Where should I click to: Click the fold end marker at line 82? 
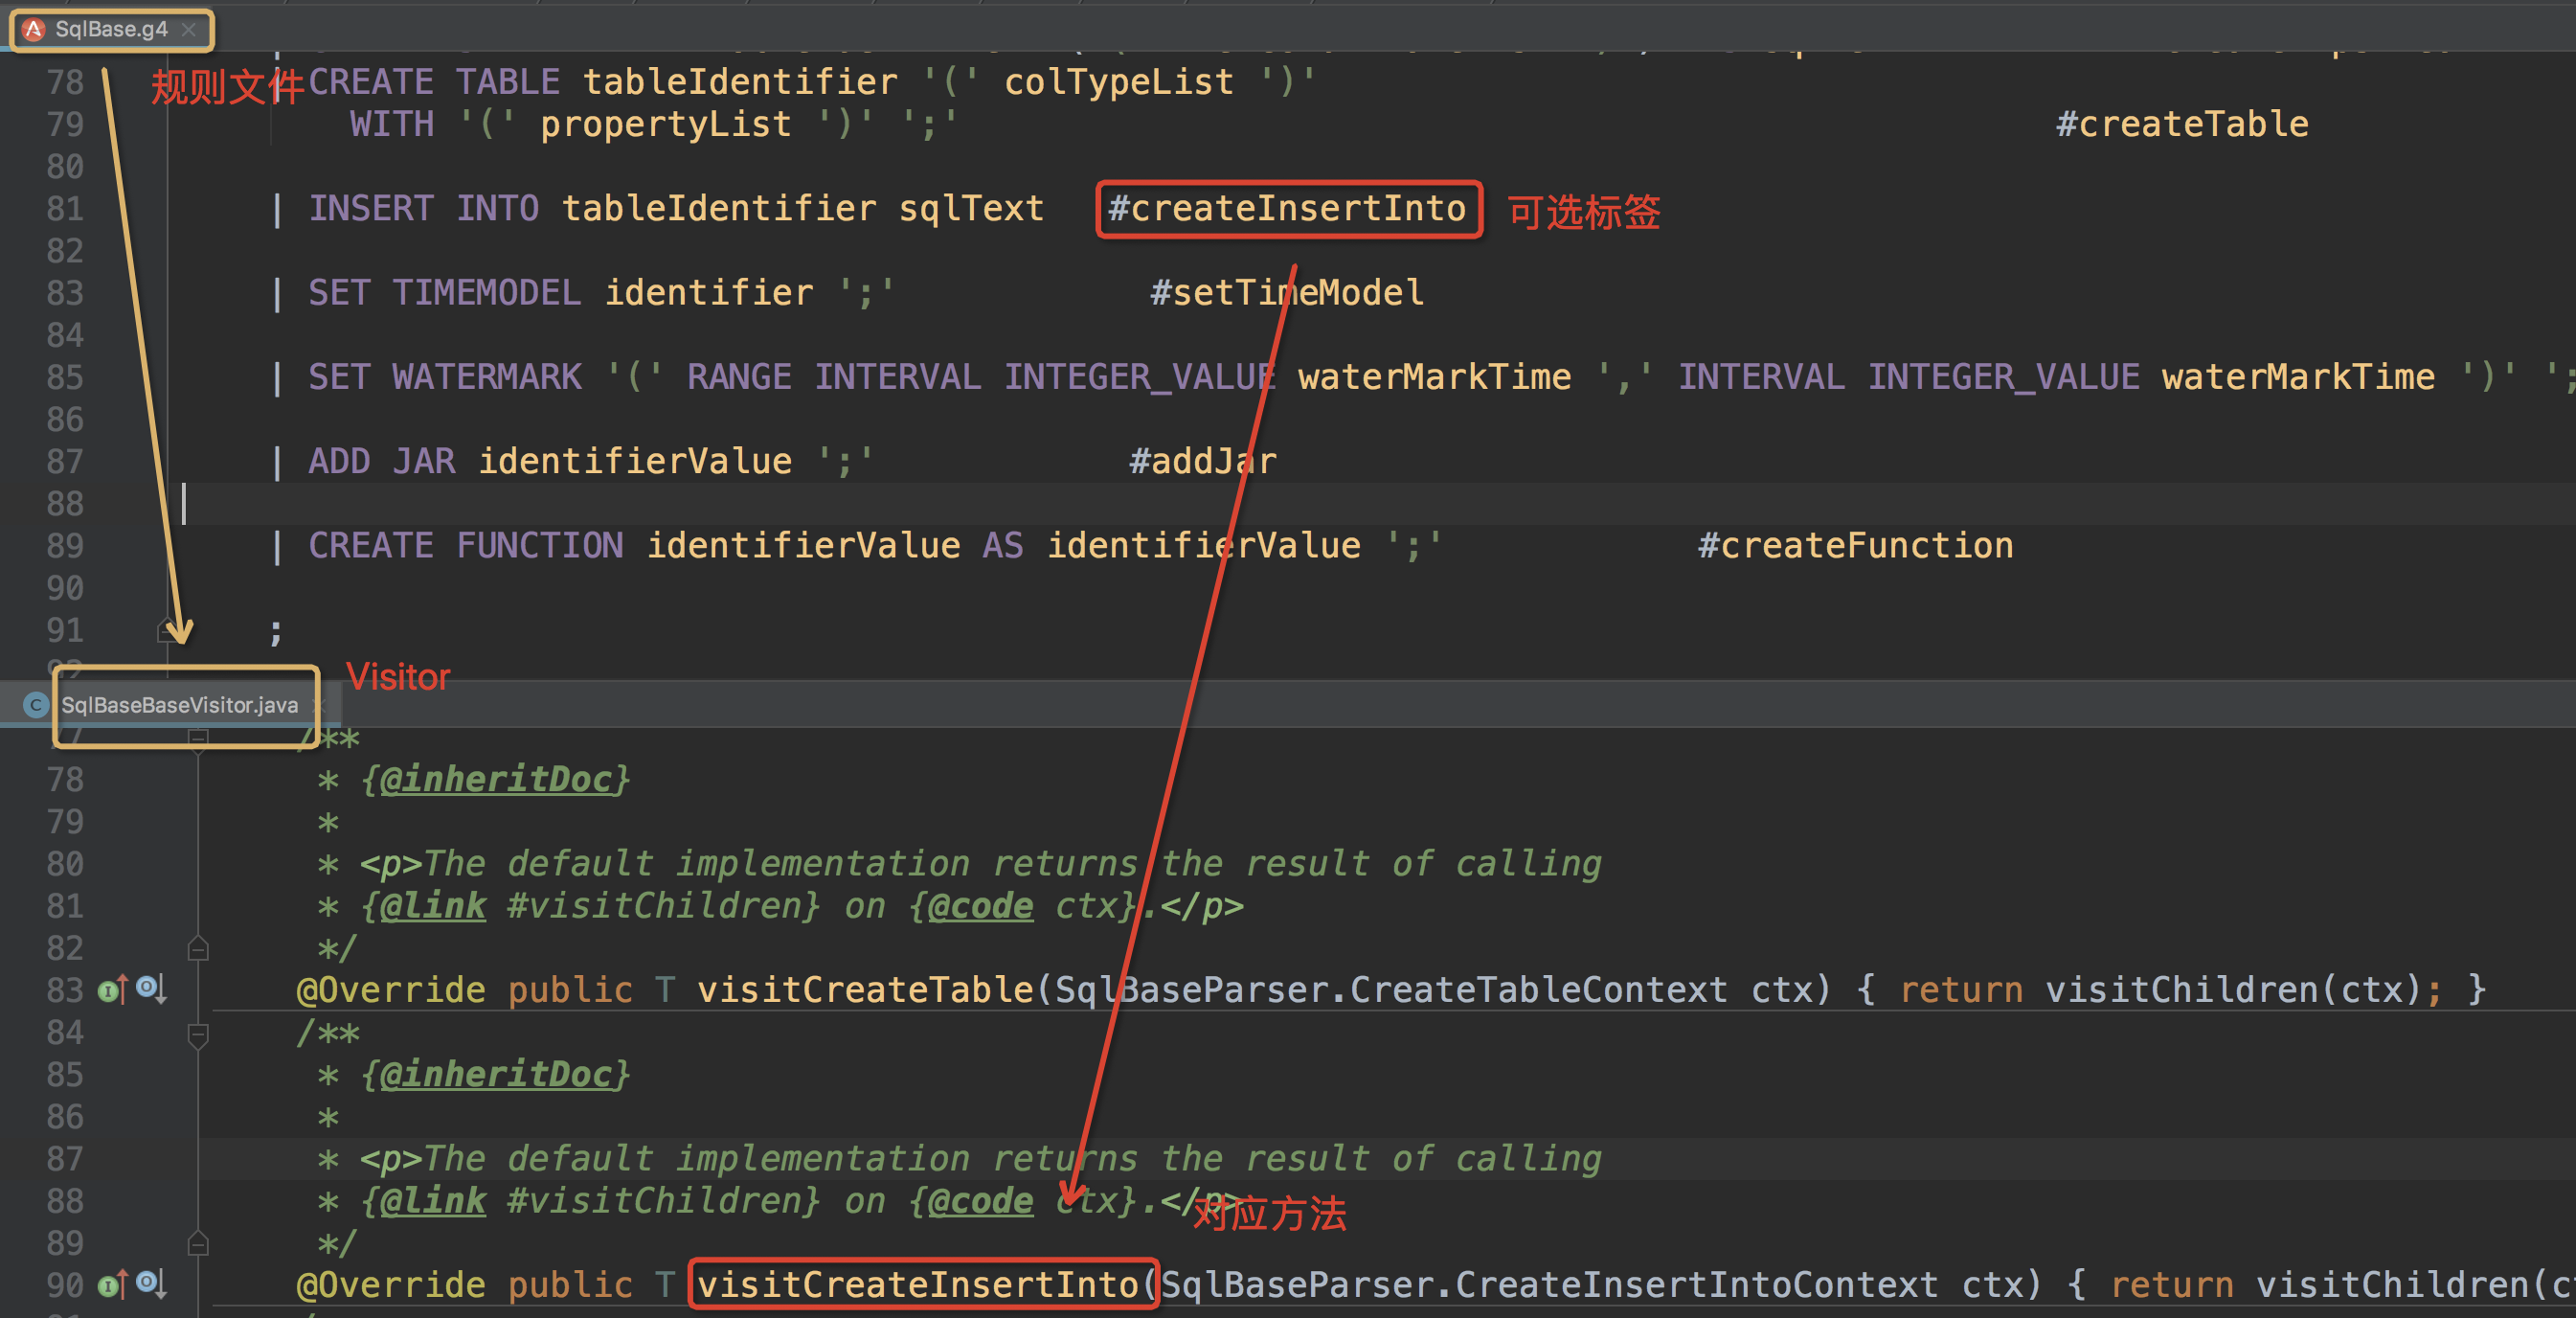198,948
